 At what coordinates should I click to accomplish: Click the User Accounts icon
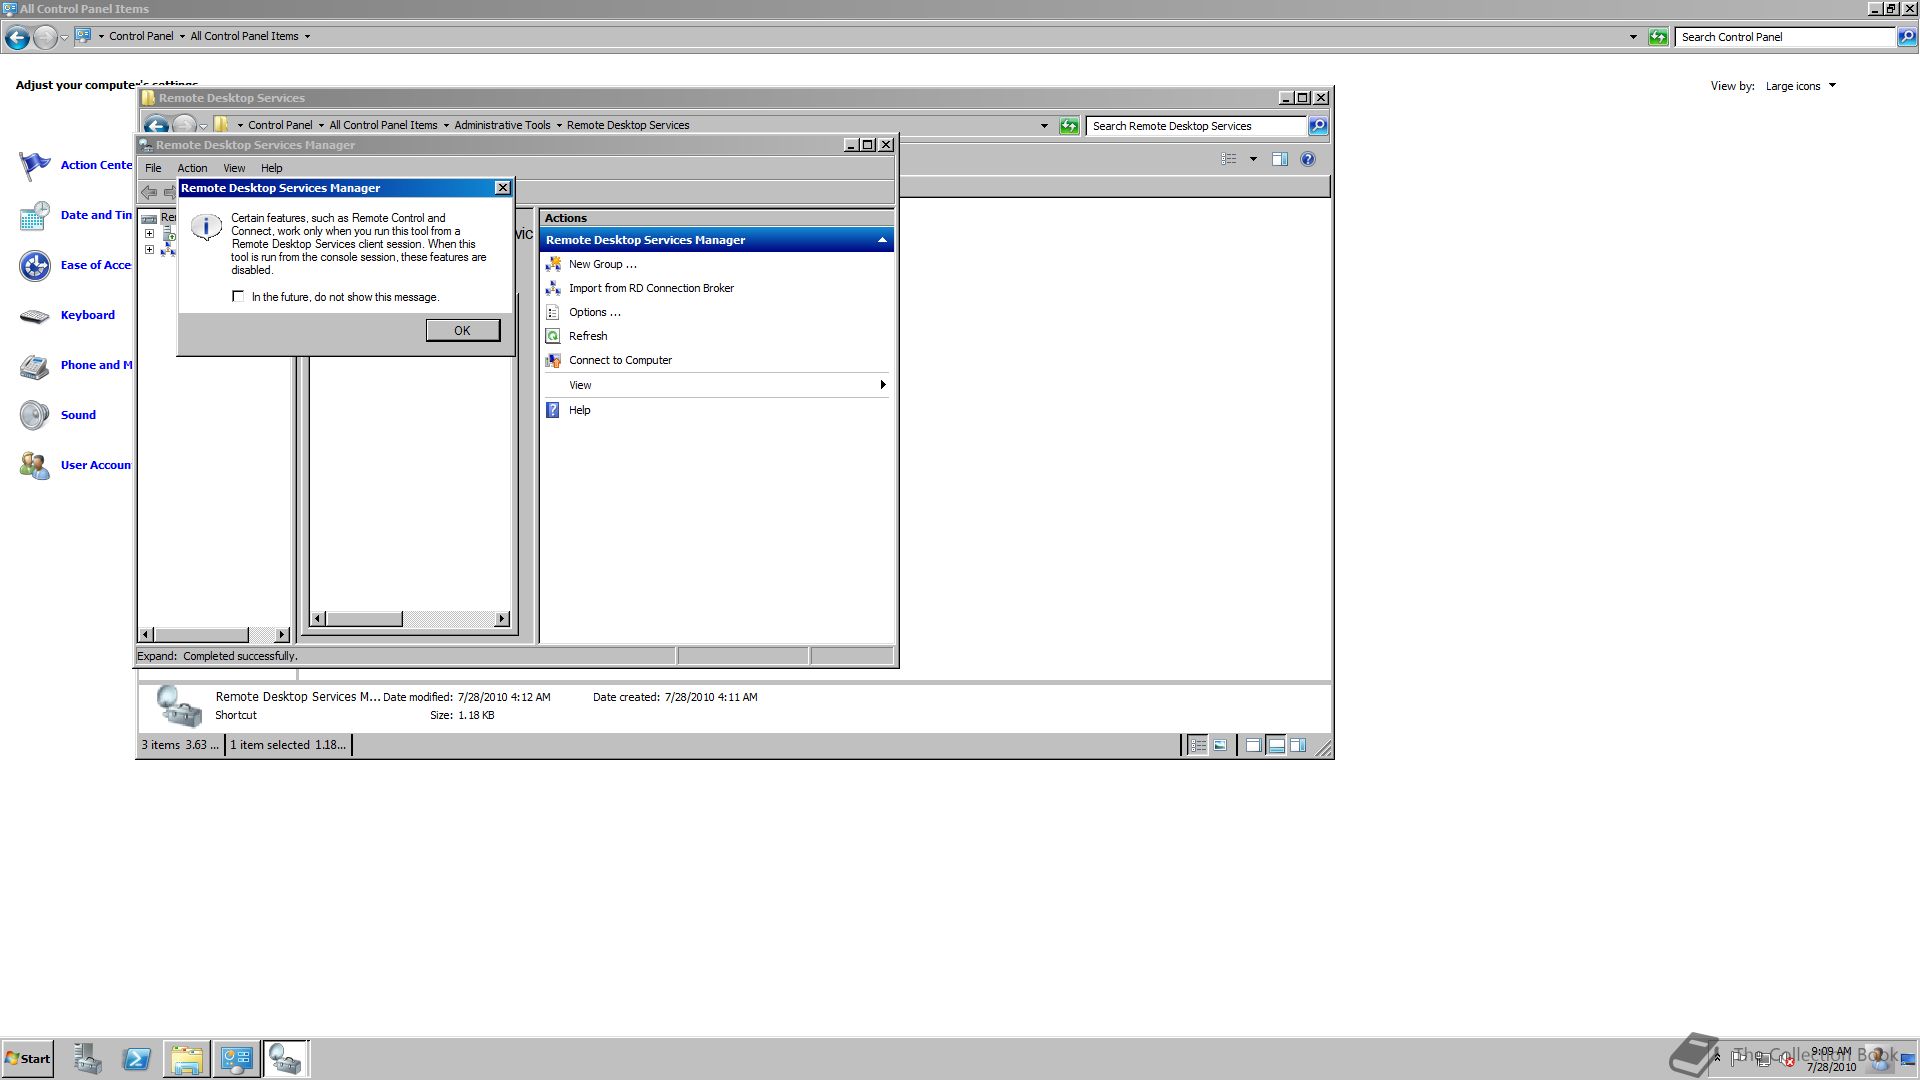click(35, 465)
